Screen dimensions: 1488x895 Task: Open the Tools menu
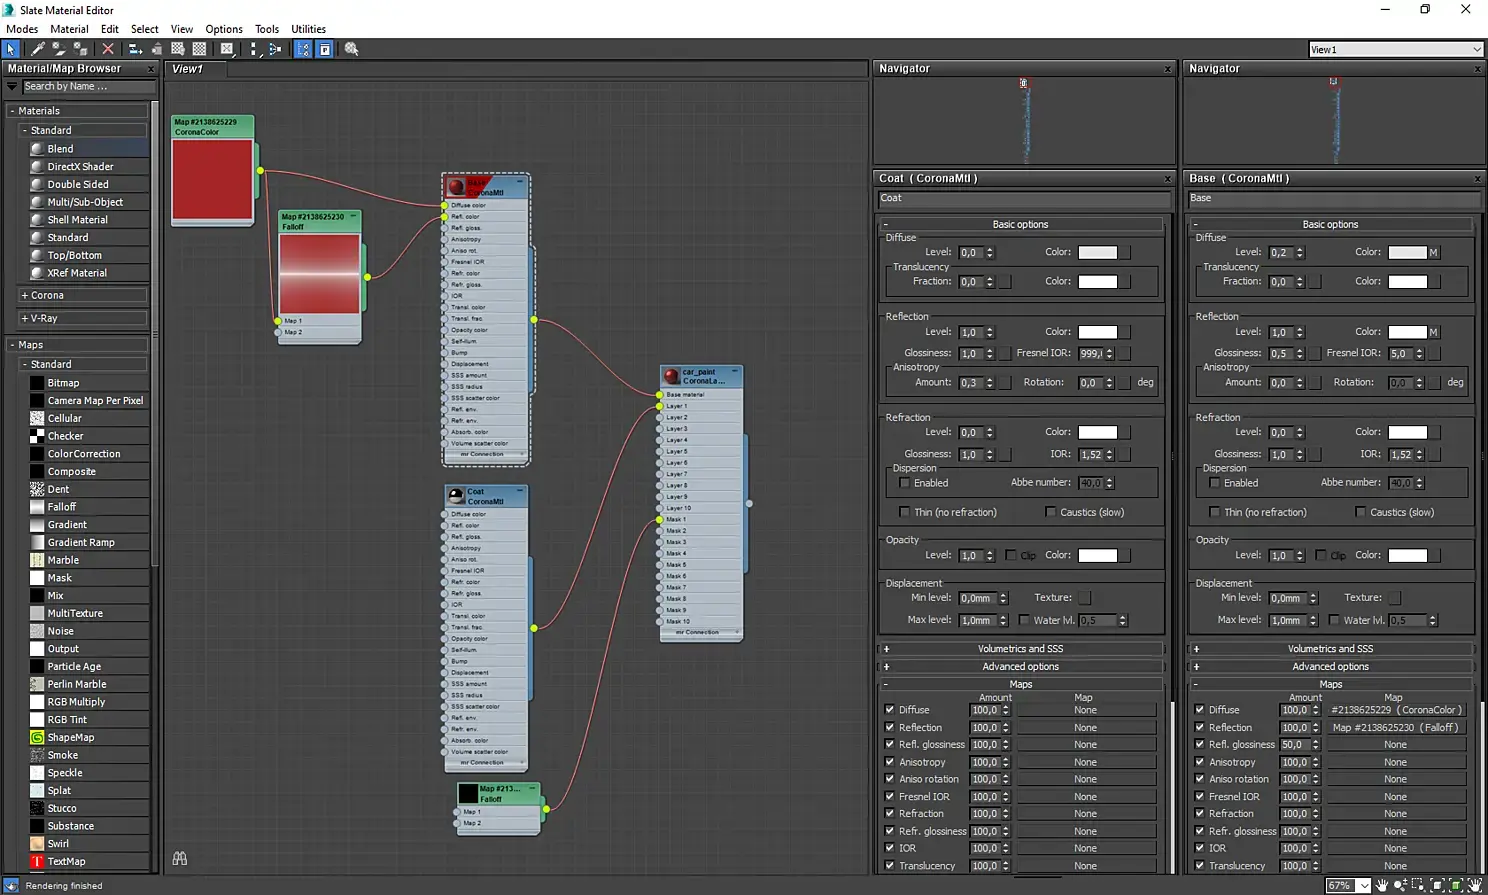point(267,29)
